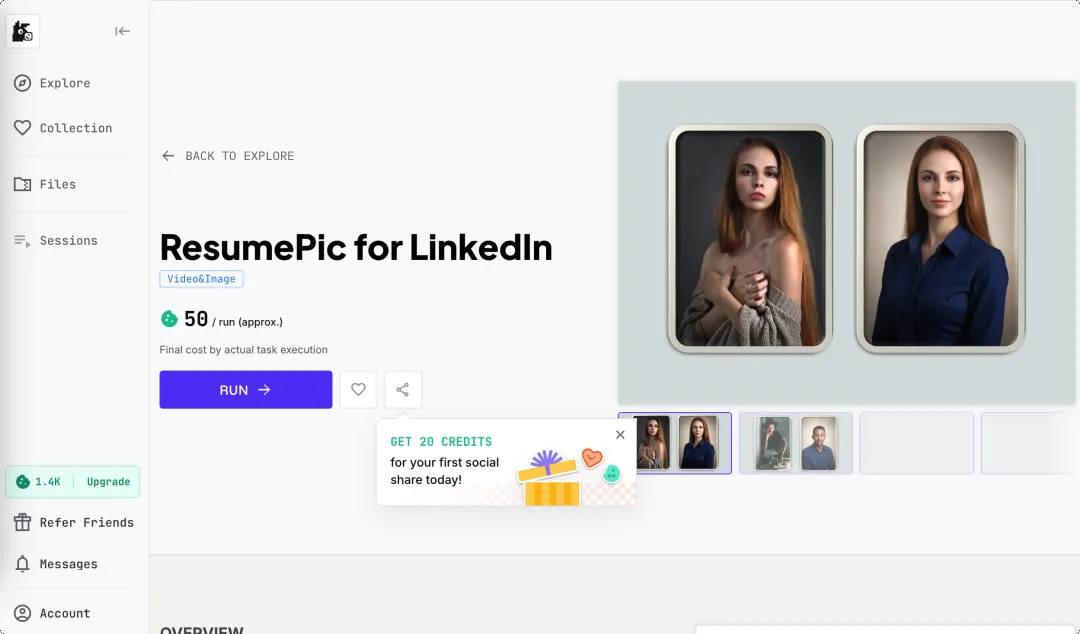Open the Explore page from sidebar
The image size is (1080, 634).
(65, 83)
